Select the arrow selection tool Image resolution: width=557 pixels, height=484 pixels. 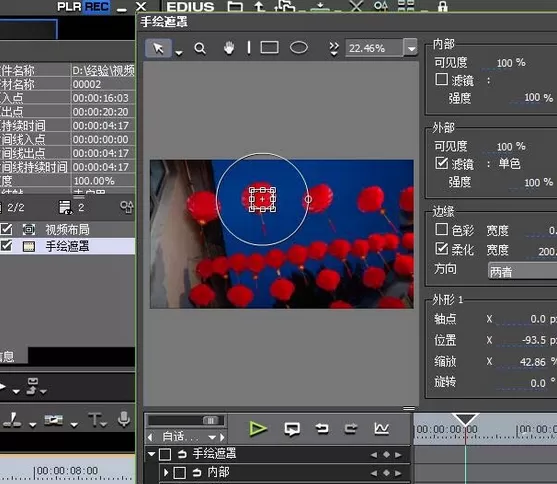pyautogui.click(x=158, y=48)
